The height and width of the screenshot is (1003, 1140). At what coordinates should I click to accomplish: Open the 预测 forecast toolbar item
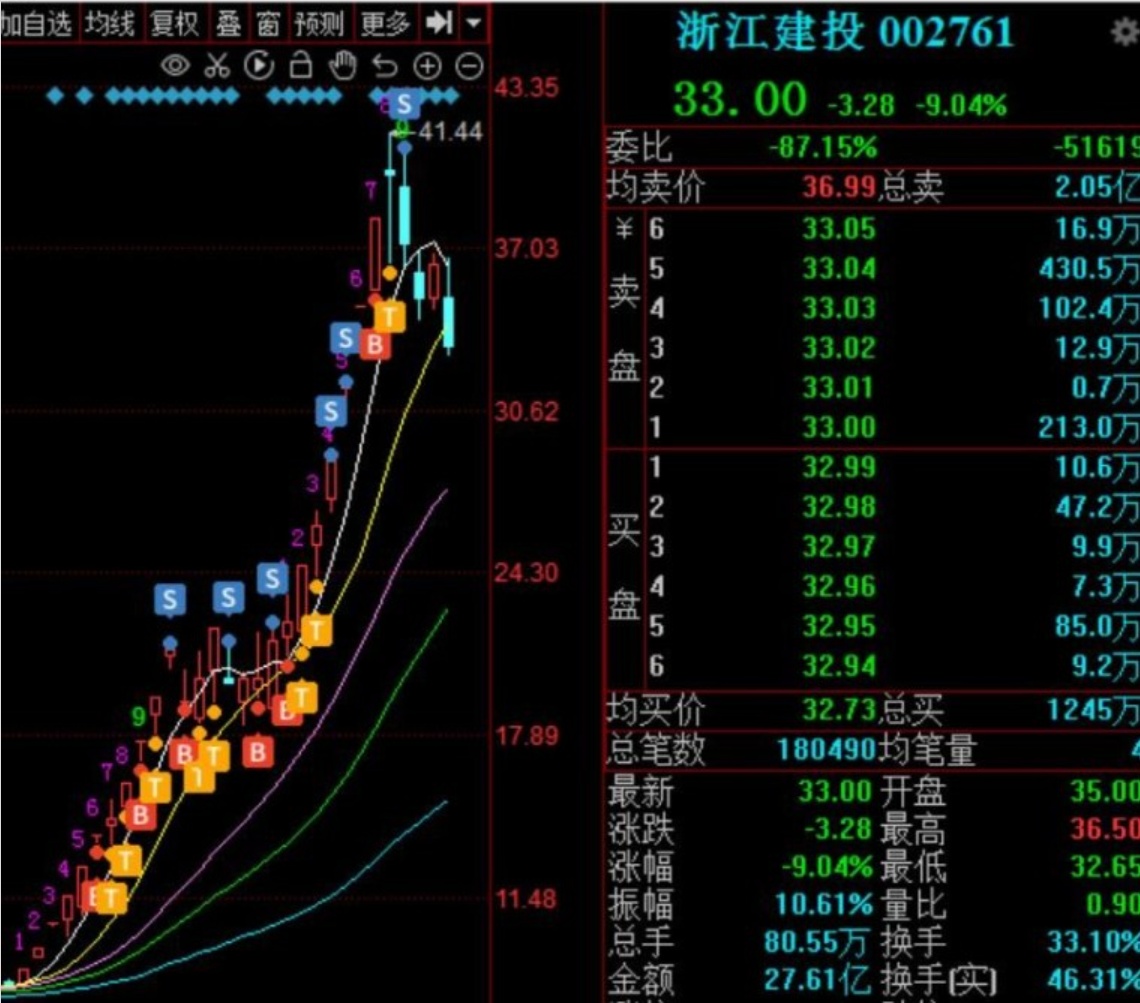(x=319, y=24)
